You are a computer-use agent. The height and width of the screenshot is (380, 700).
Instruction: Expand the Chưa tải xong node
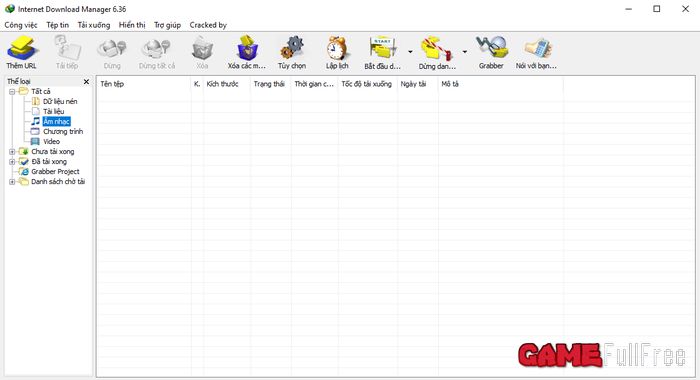point(12,152)
